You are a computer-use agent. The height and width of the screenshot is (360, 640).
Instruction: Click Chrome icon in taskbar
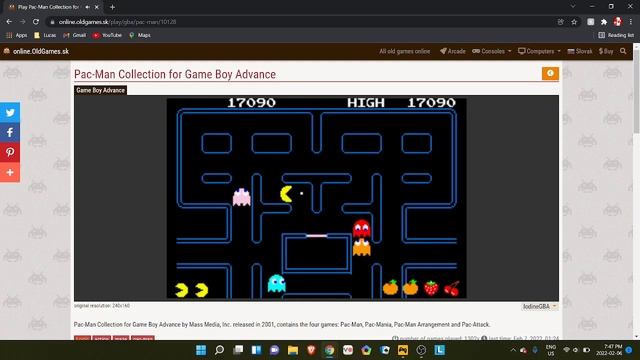[x=329, y=350]
